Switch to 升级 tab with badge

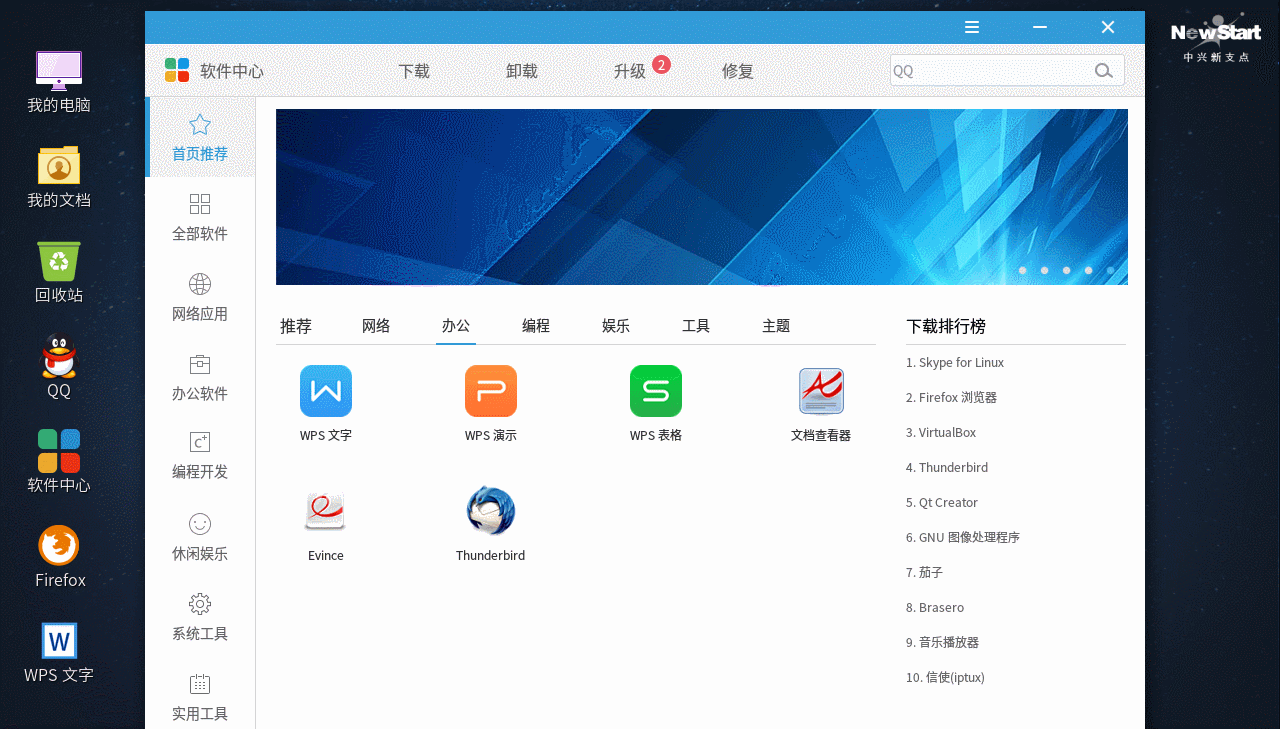click(630, 71)
